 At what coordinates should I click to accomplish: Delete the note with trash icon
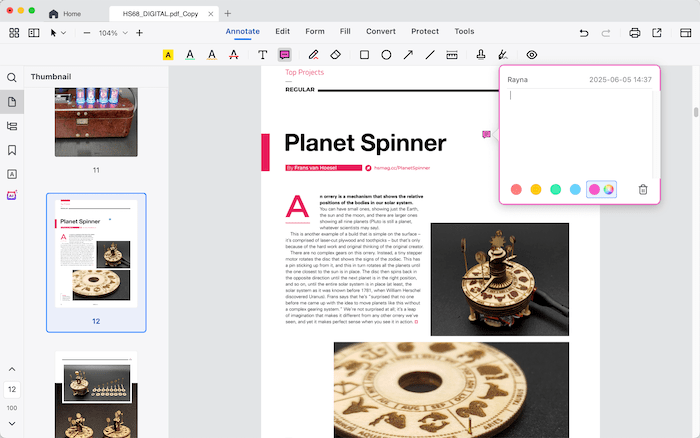(x=643, y=189)
